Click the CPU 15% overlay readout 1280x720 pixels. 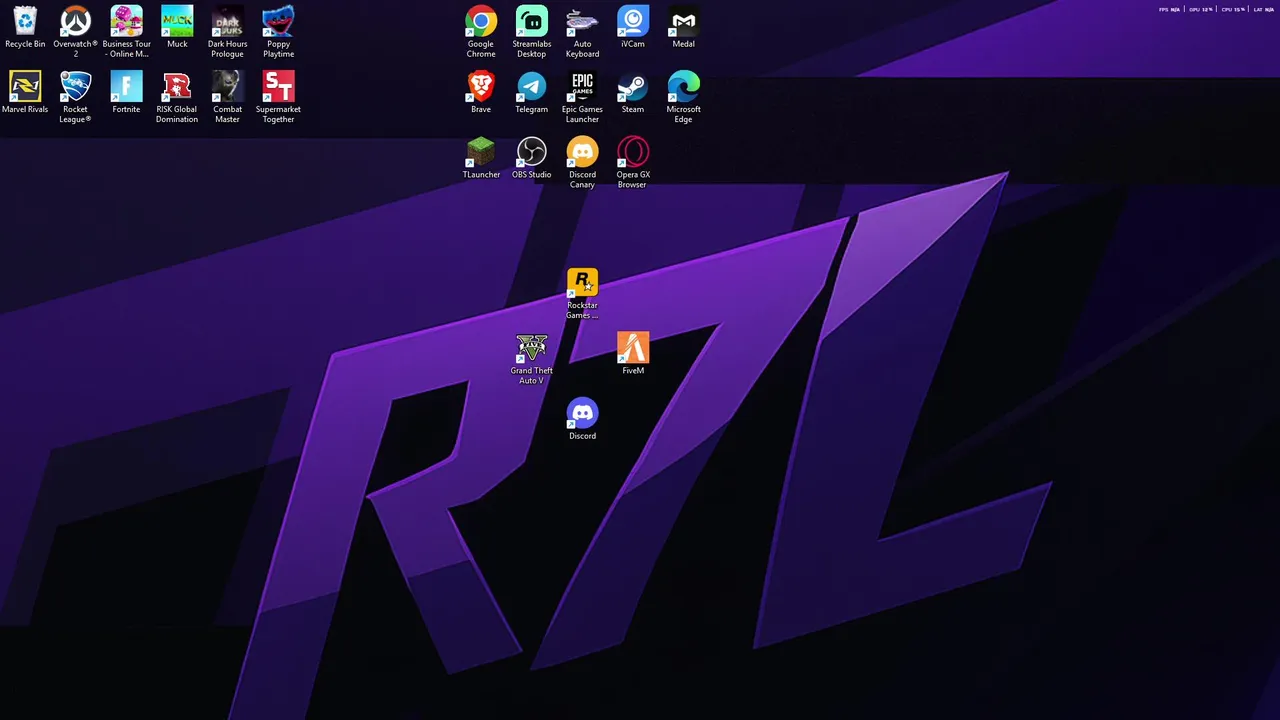pos(1233,9)
